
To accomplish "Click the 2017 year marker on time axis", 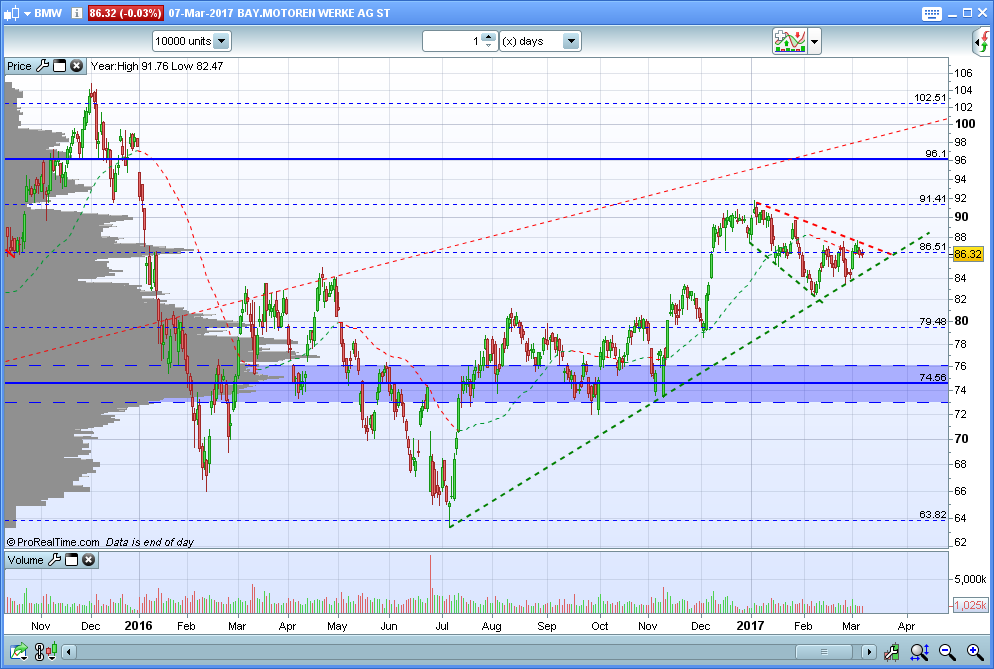I will pos(750,626).
